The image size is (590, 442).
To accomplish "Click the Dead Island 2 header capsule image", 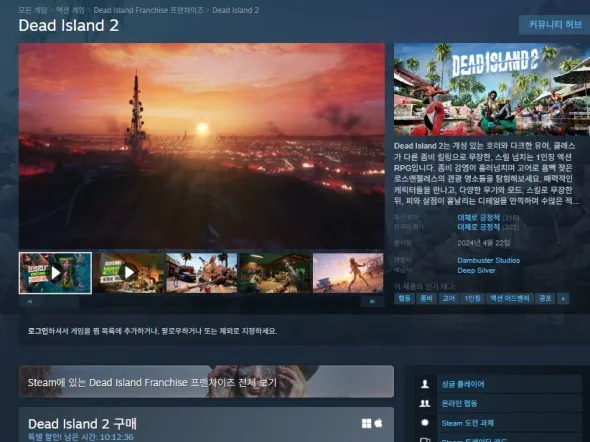I will [x=492, y=89].
